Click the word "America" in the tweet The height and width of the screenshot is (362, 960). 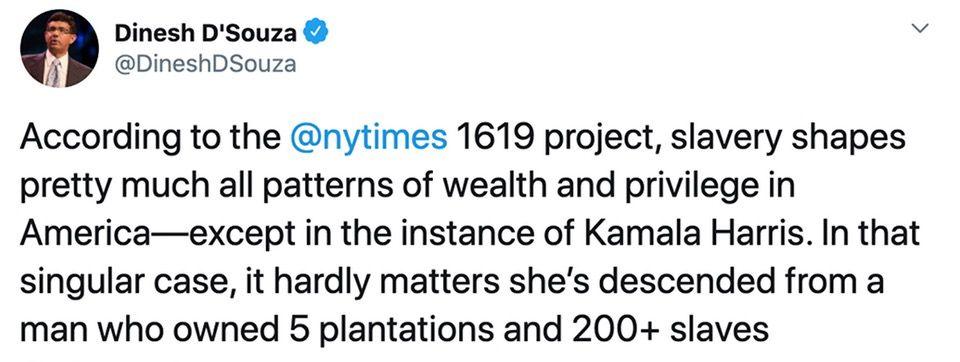83,235
